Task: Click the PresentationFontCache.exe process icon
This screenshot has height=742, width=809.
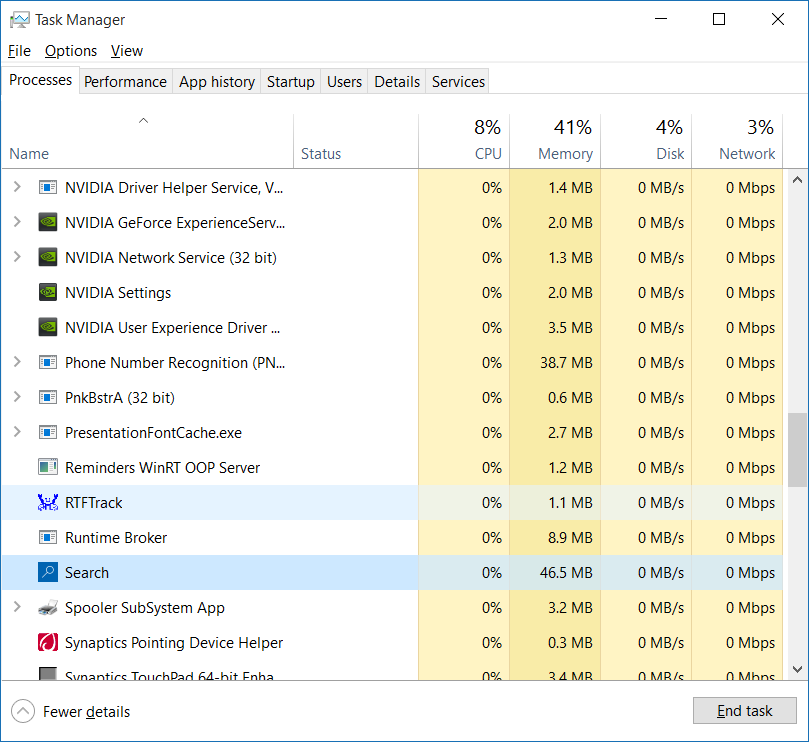Action: [48, 432]
